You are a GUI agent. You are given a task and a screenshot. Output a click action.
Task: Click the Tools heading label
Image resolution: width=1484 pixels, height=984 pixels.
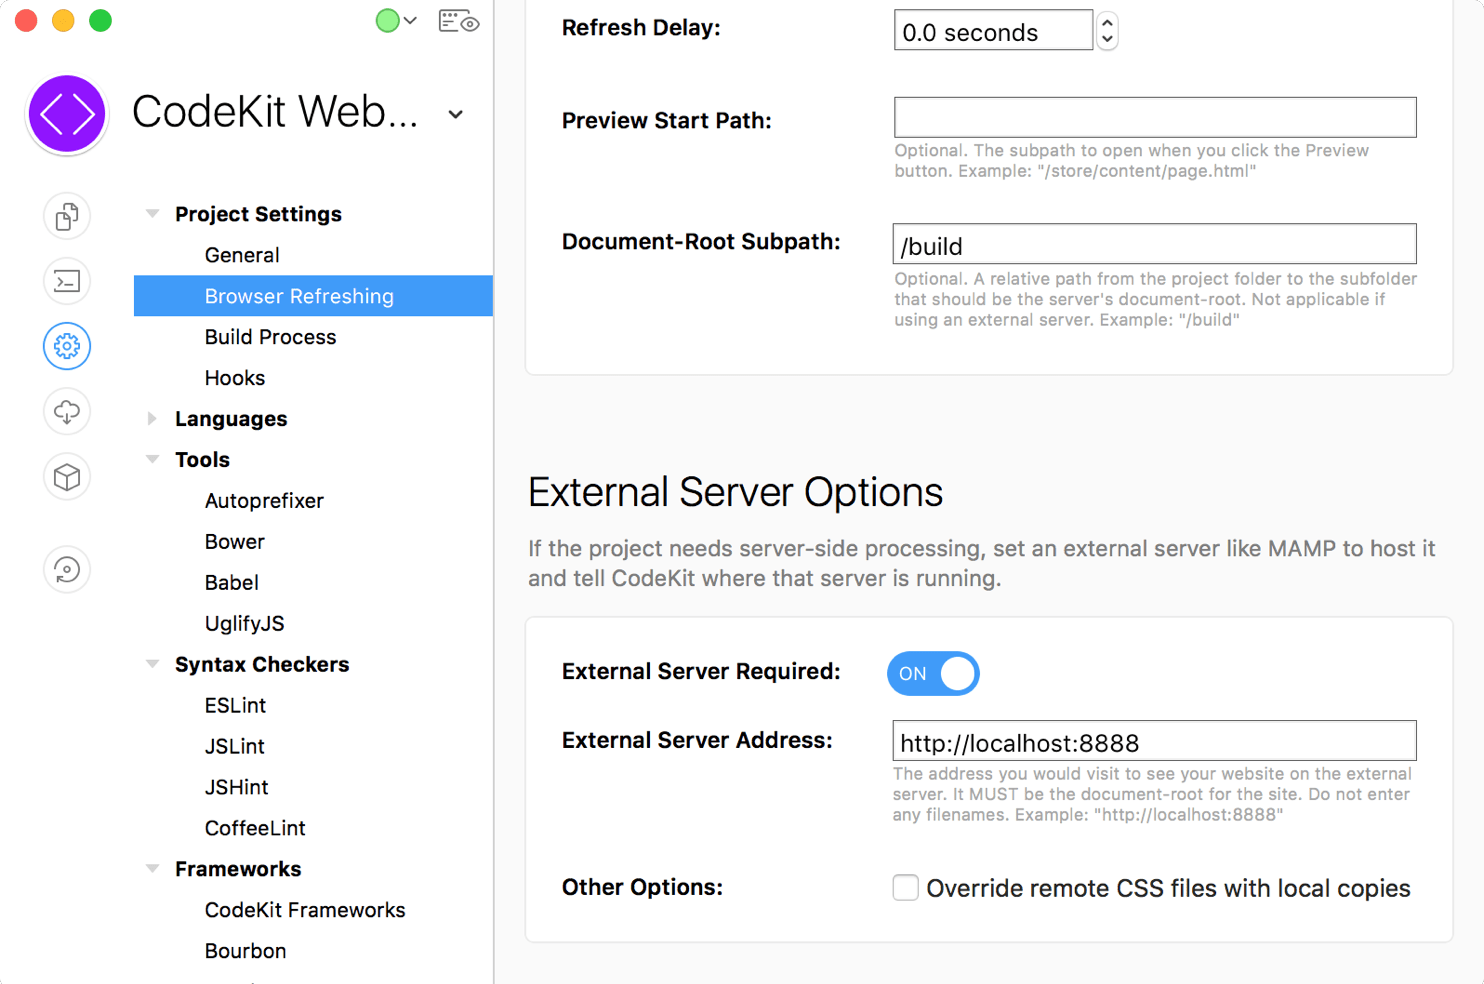202,460
